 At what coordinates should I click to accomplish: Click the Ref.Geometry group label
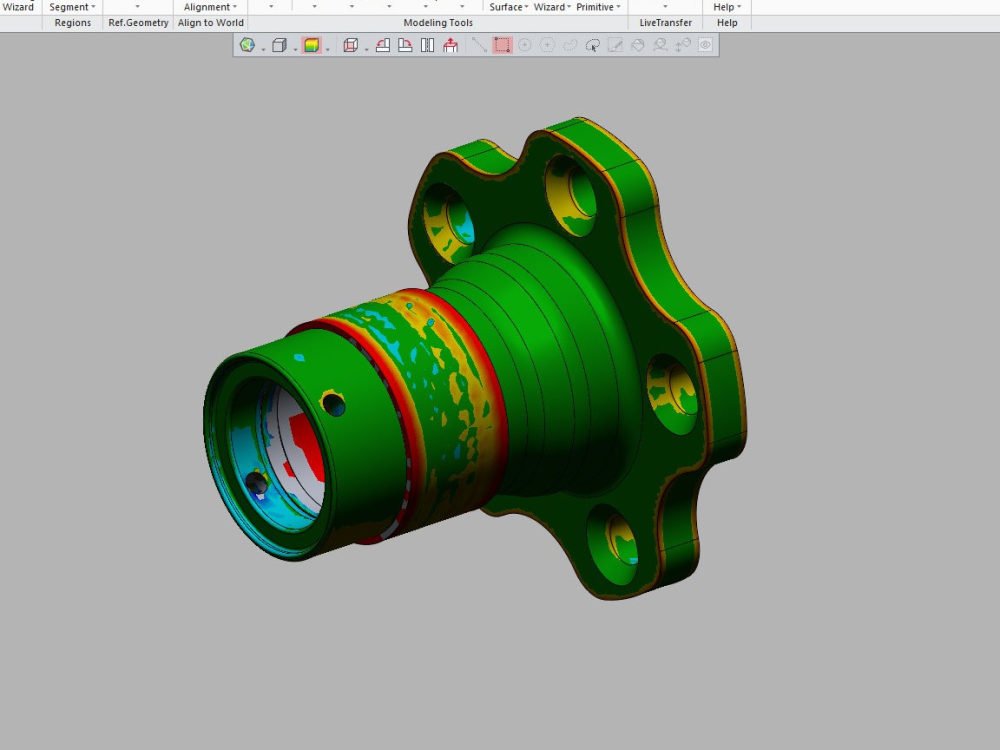tap(138, 23)
